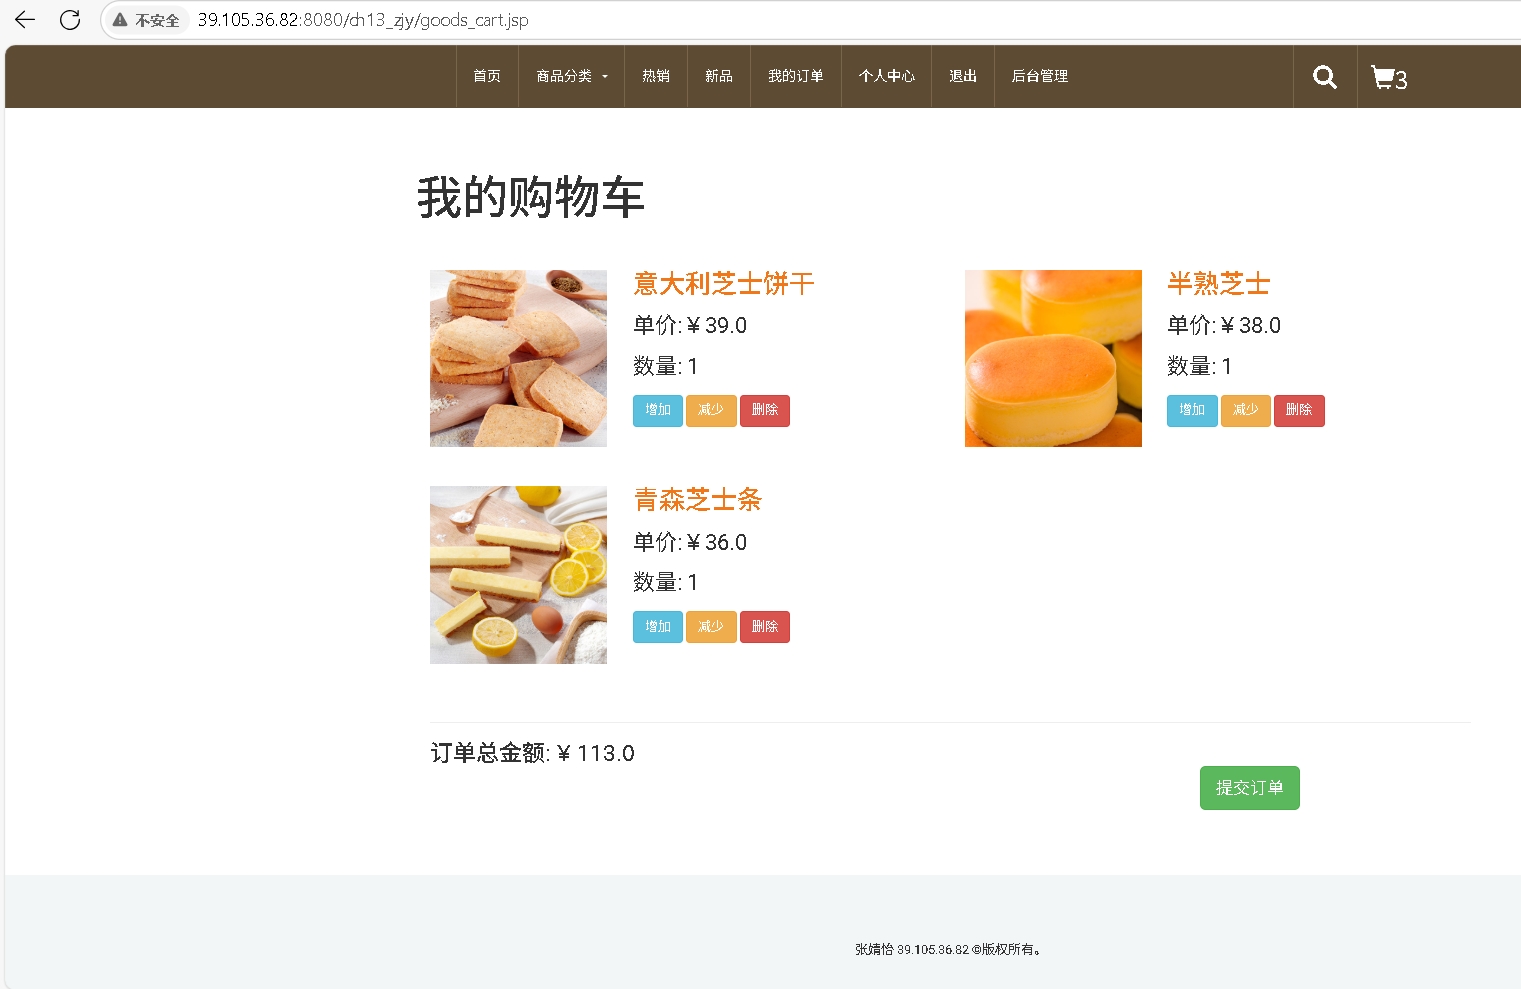Open the 热销 menu item
The height and width of the screenshot is (989, 1521).
pyautogui.click(x=656, y=76)
